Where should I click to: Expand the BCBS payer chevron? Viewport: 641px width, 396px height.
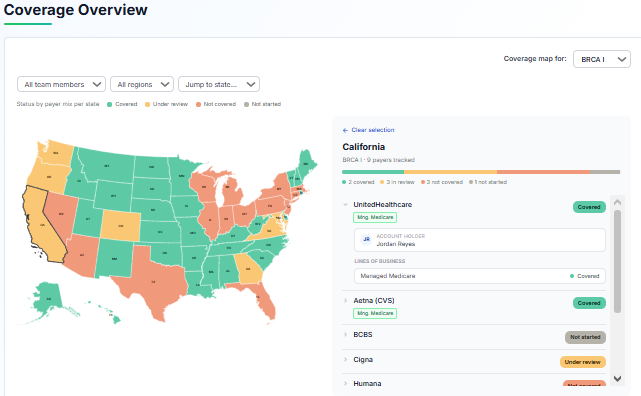click(345, 335)
